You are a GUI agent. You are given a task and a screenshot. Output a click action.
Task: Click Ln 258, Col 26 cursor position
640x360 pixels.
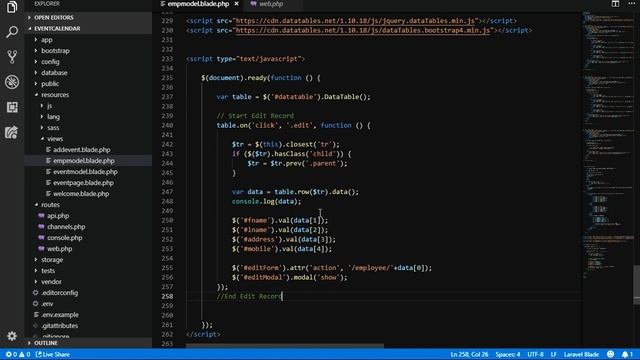point(469,354)
